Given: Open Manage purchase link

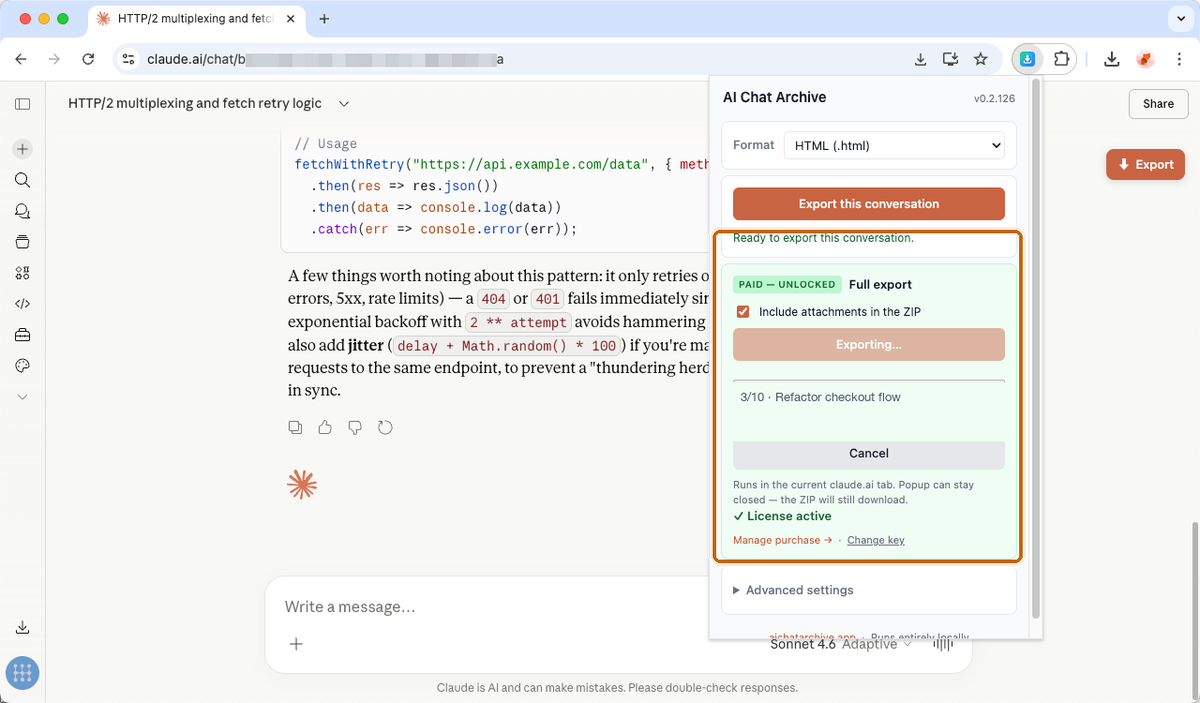Looking at the screenshot, I should [x=783, y=540].
